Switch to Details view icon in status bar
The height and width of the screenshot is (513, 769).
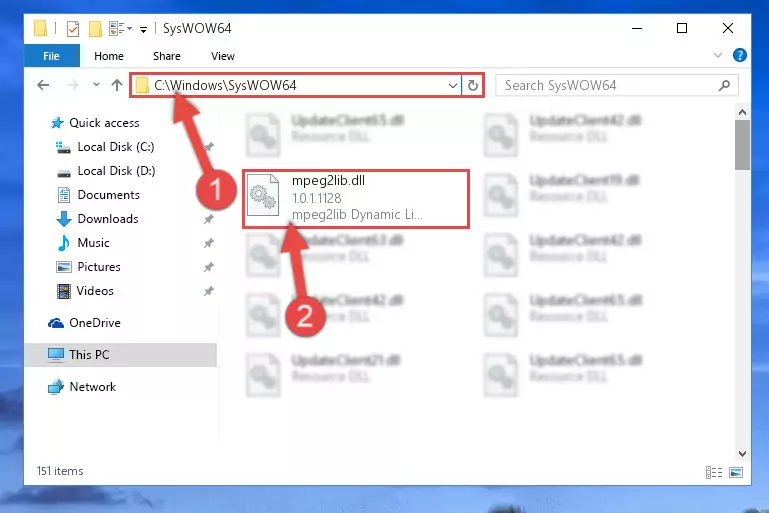click(x=714, y=472)
